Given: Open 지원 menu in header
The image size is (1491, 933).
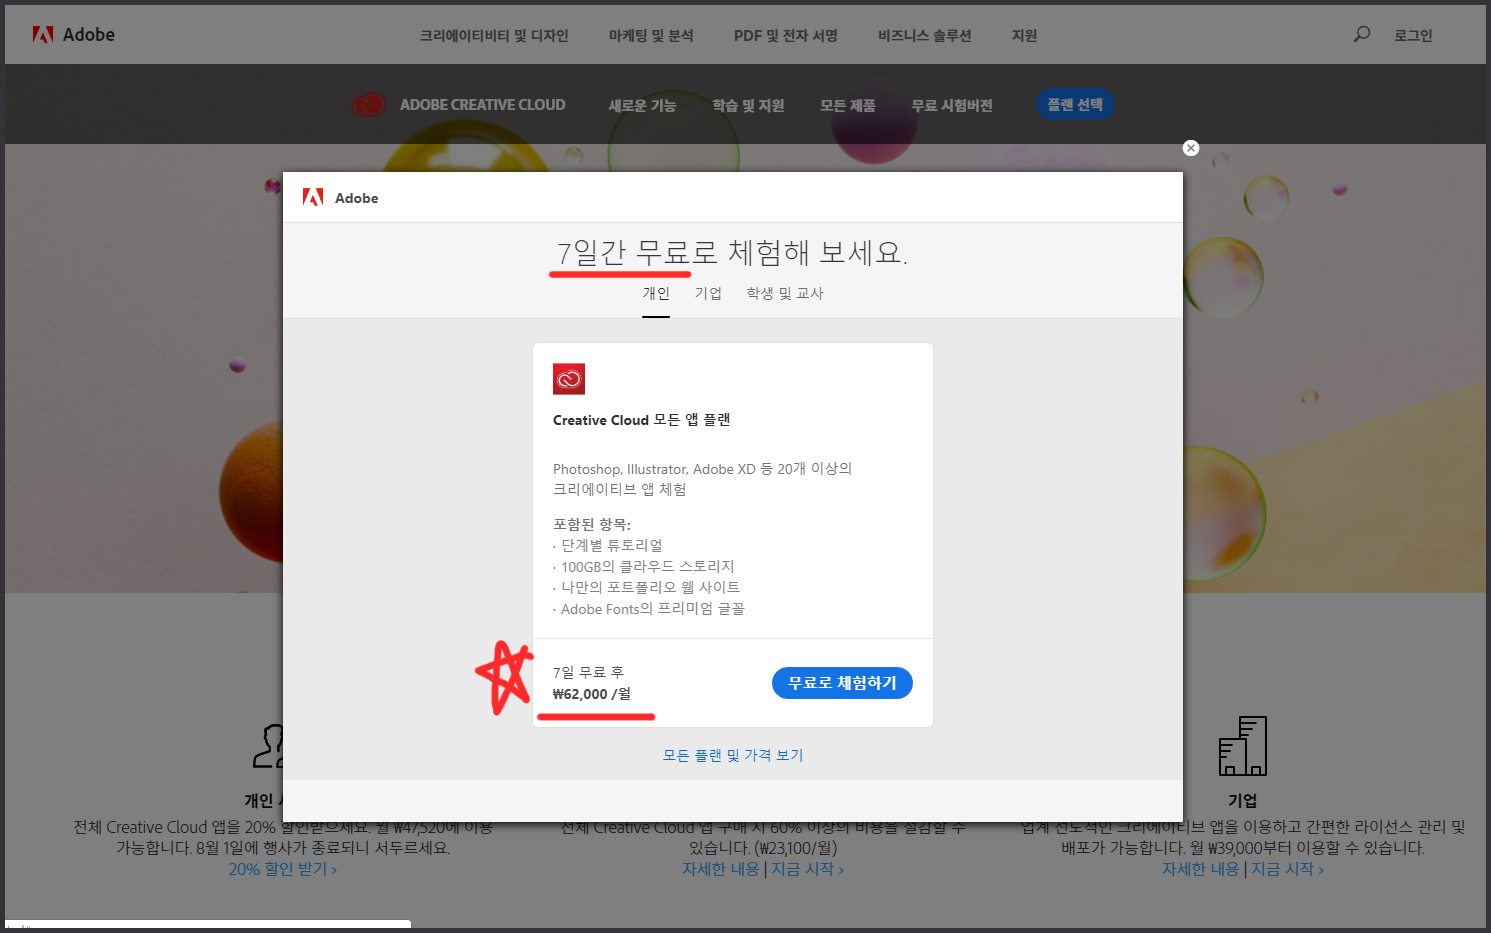Looking at the screenshot, I should (1024, 36).
